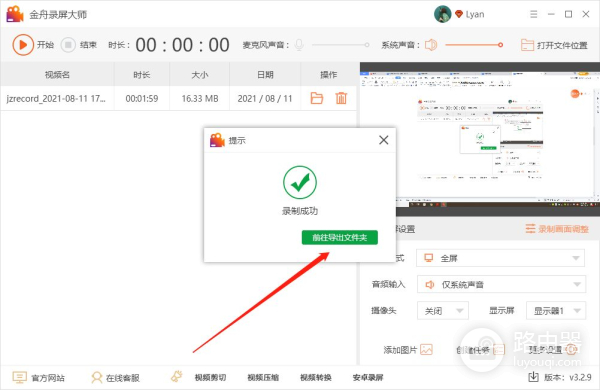Click the 16.33 MB size cell
600x390 pixels.
(x=200, y=99)
